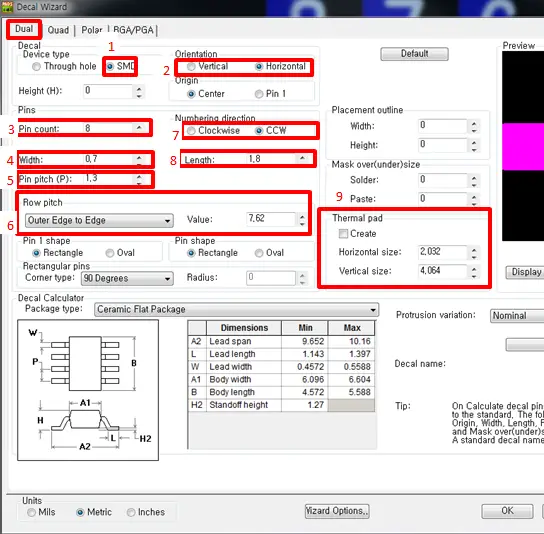Switch to the Dual tab

coord(24,29)
